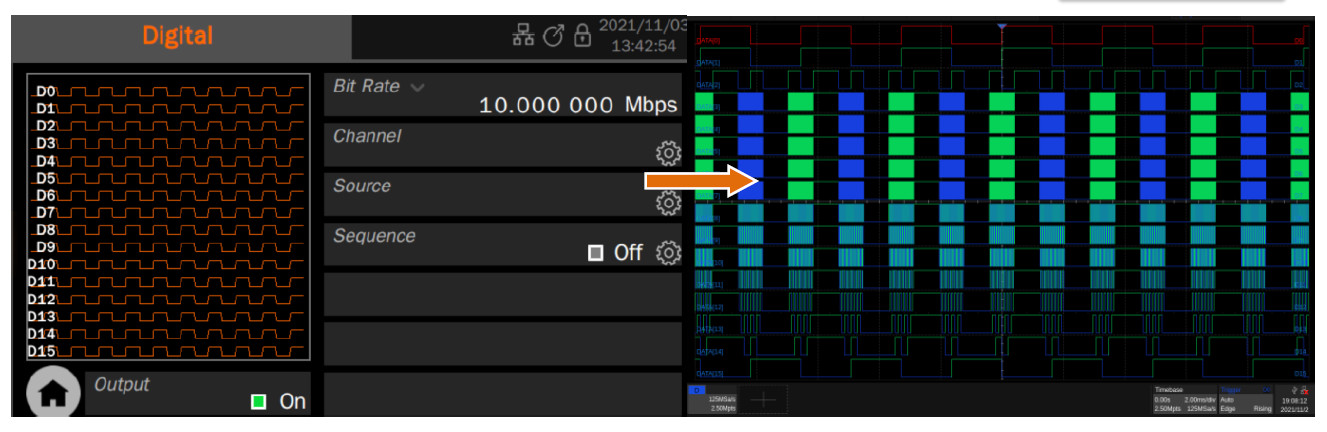Click the clock source icon beside network
This screenshot has height=432, width=1327.
pyautogui.click(x=553, y=37)
